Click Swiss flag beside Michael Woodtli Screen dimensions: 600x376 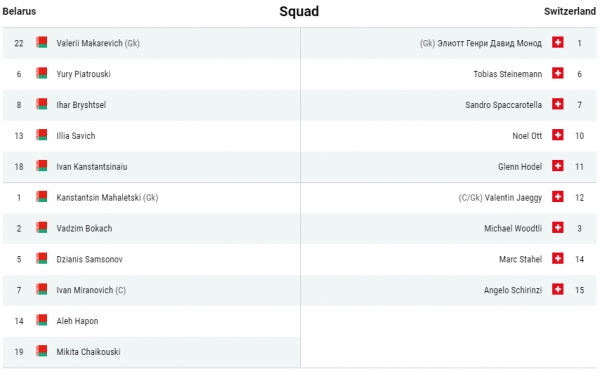tap(558, 228)
